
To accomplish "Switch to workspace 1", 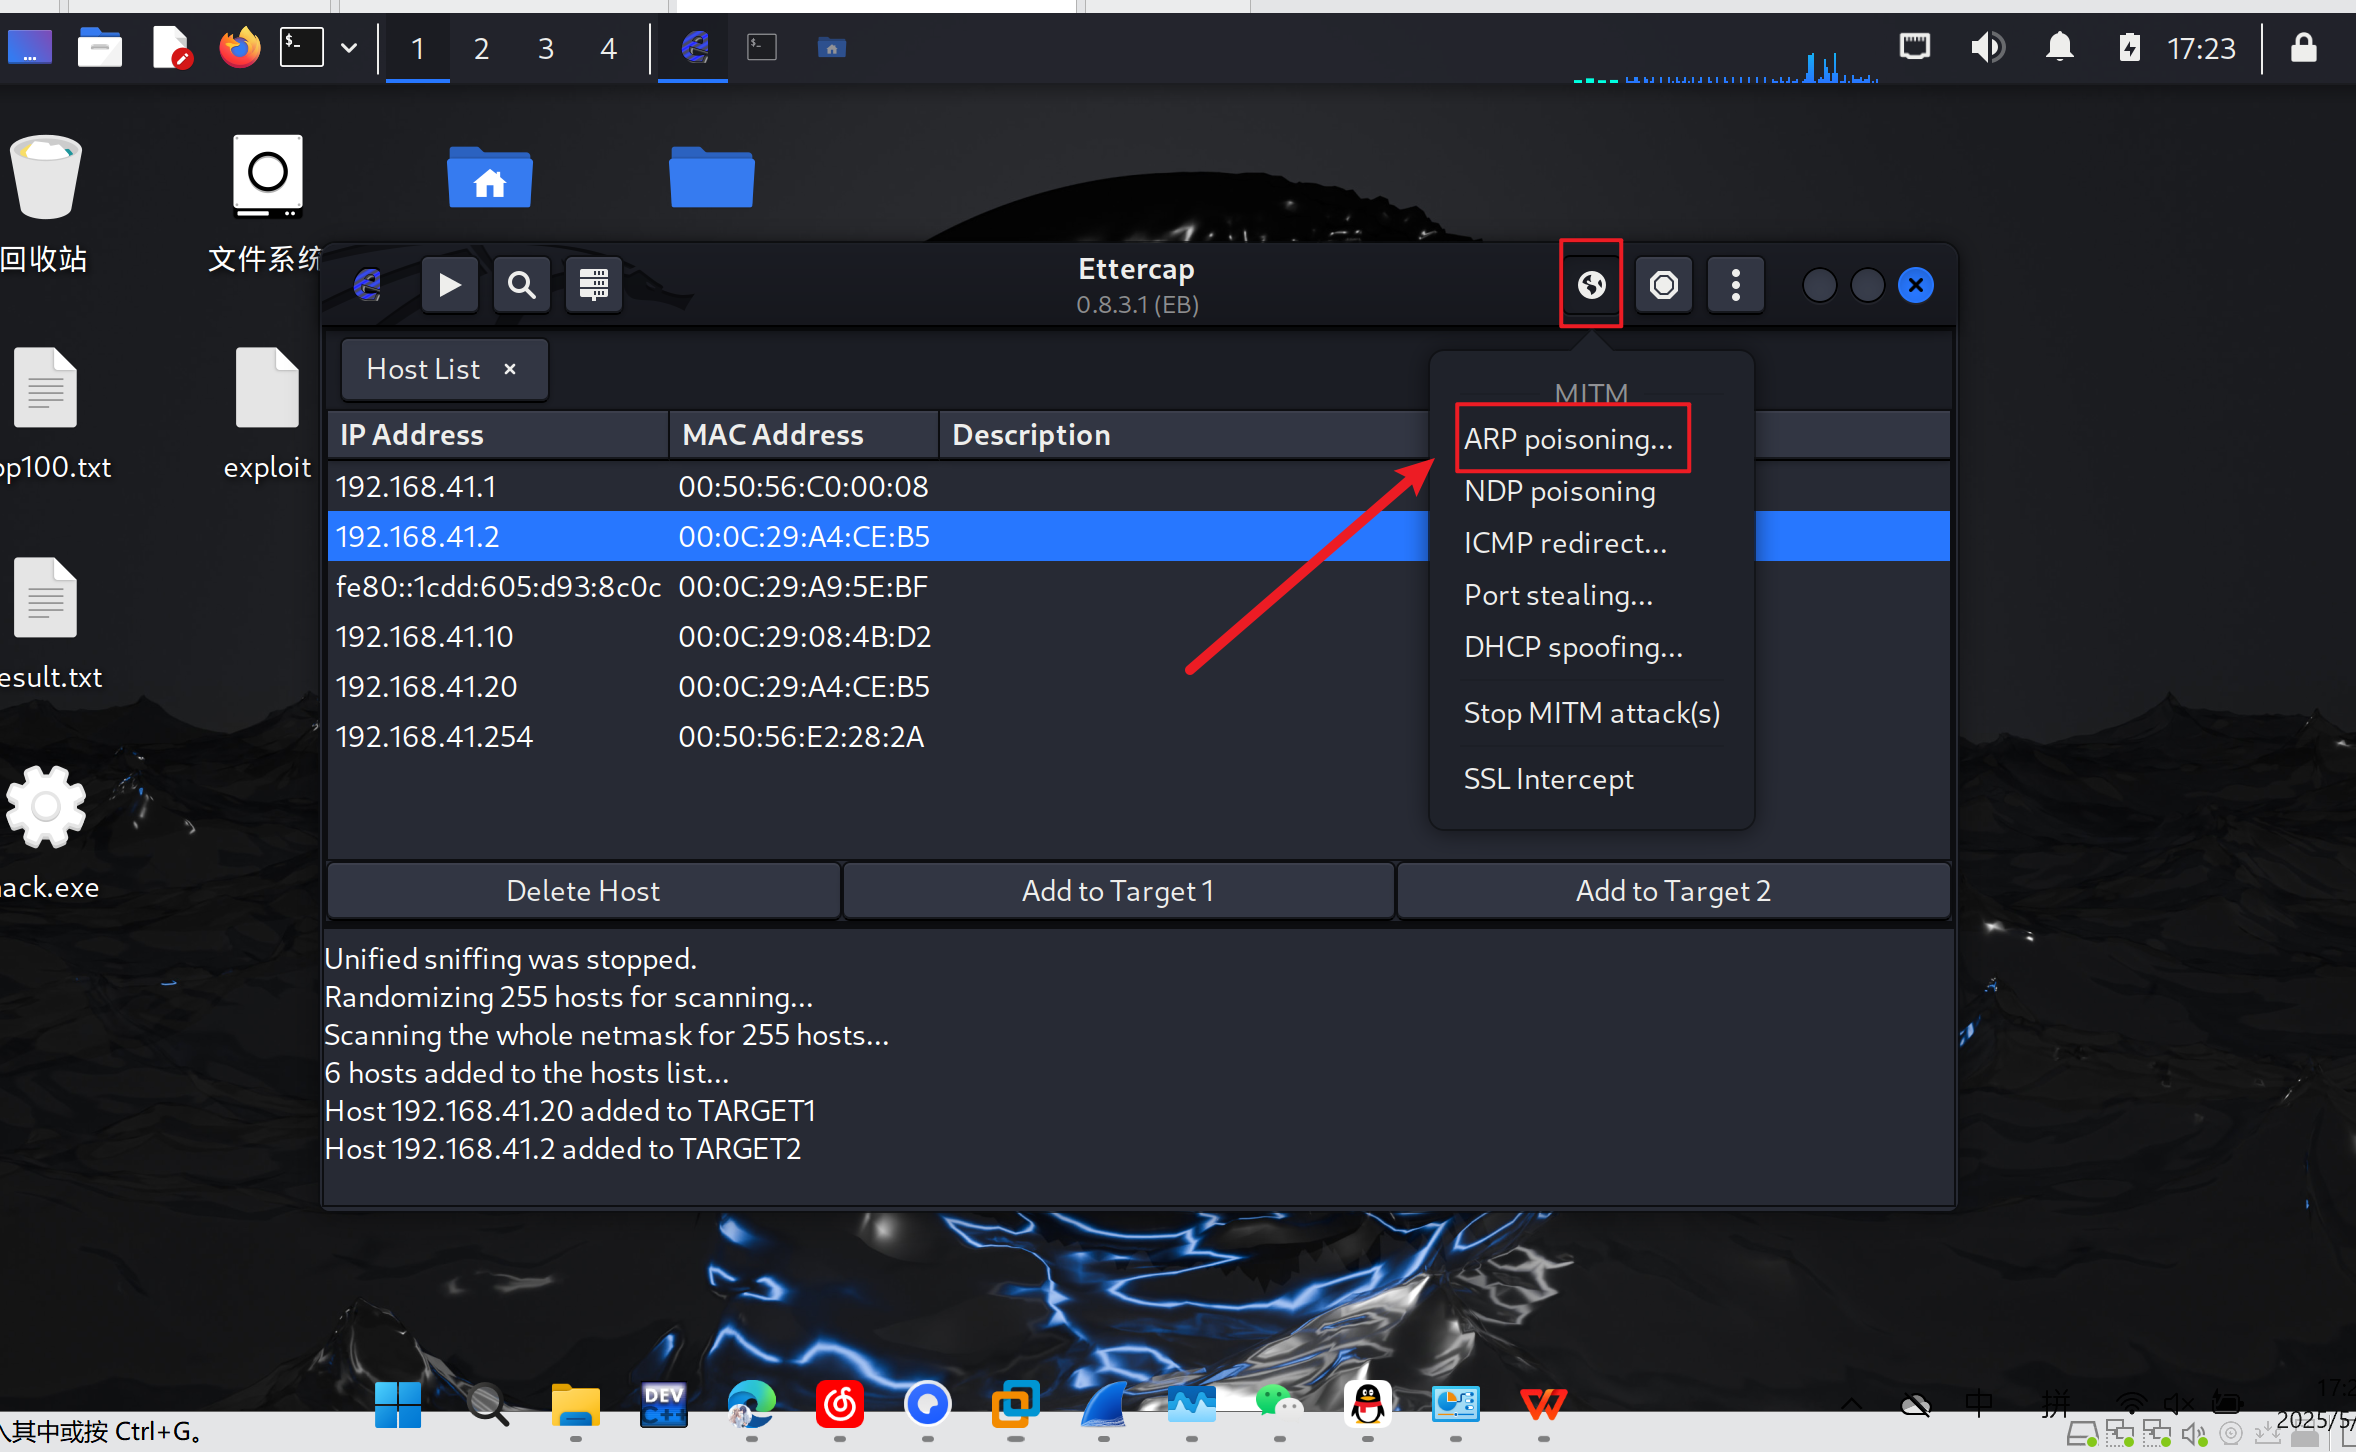I will [418, 48].
